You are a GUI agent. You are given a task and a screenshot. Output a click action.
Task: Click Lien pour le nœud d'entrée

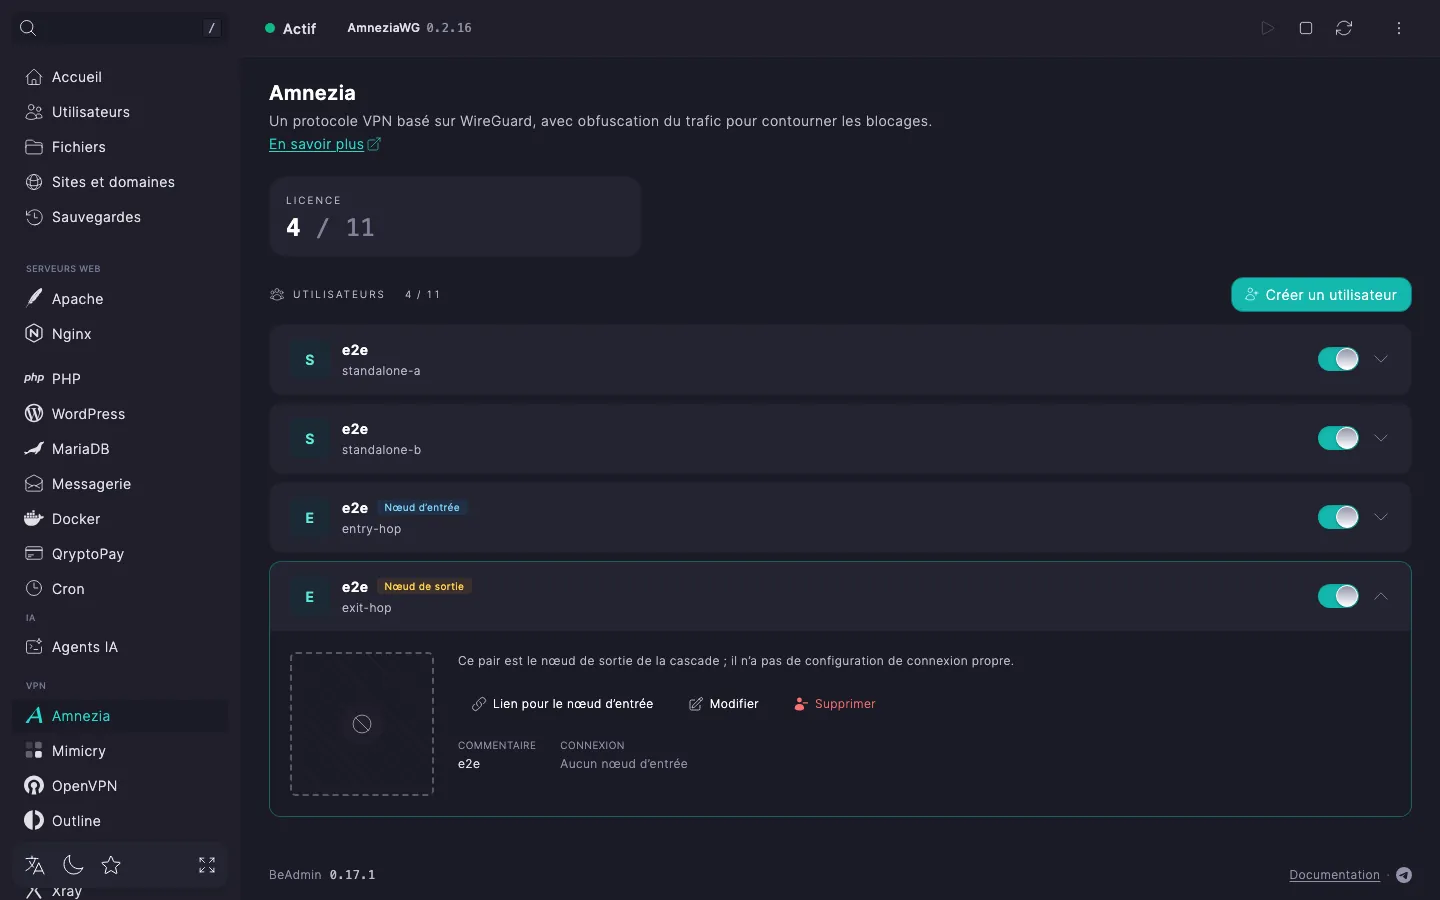(x=562, y=704)
